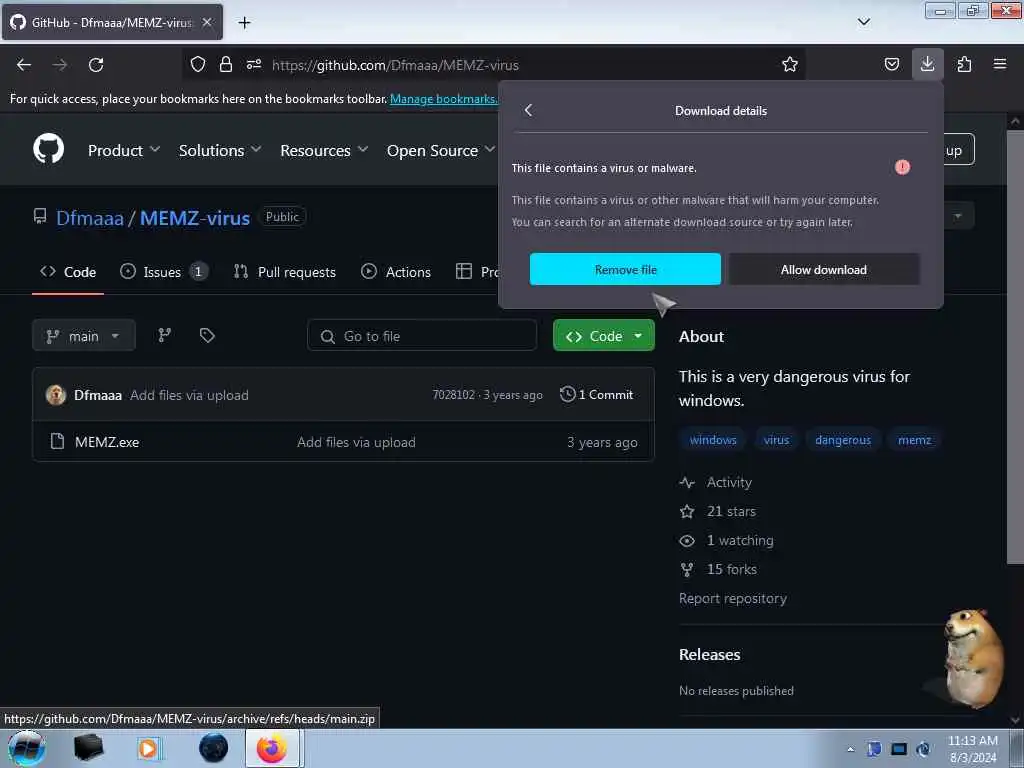Screen dimensions: 1024x768
Task: Click Report repository link
Action: click(x=733, y=598)
